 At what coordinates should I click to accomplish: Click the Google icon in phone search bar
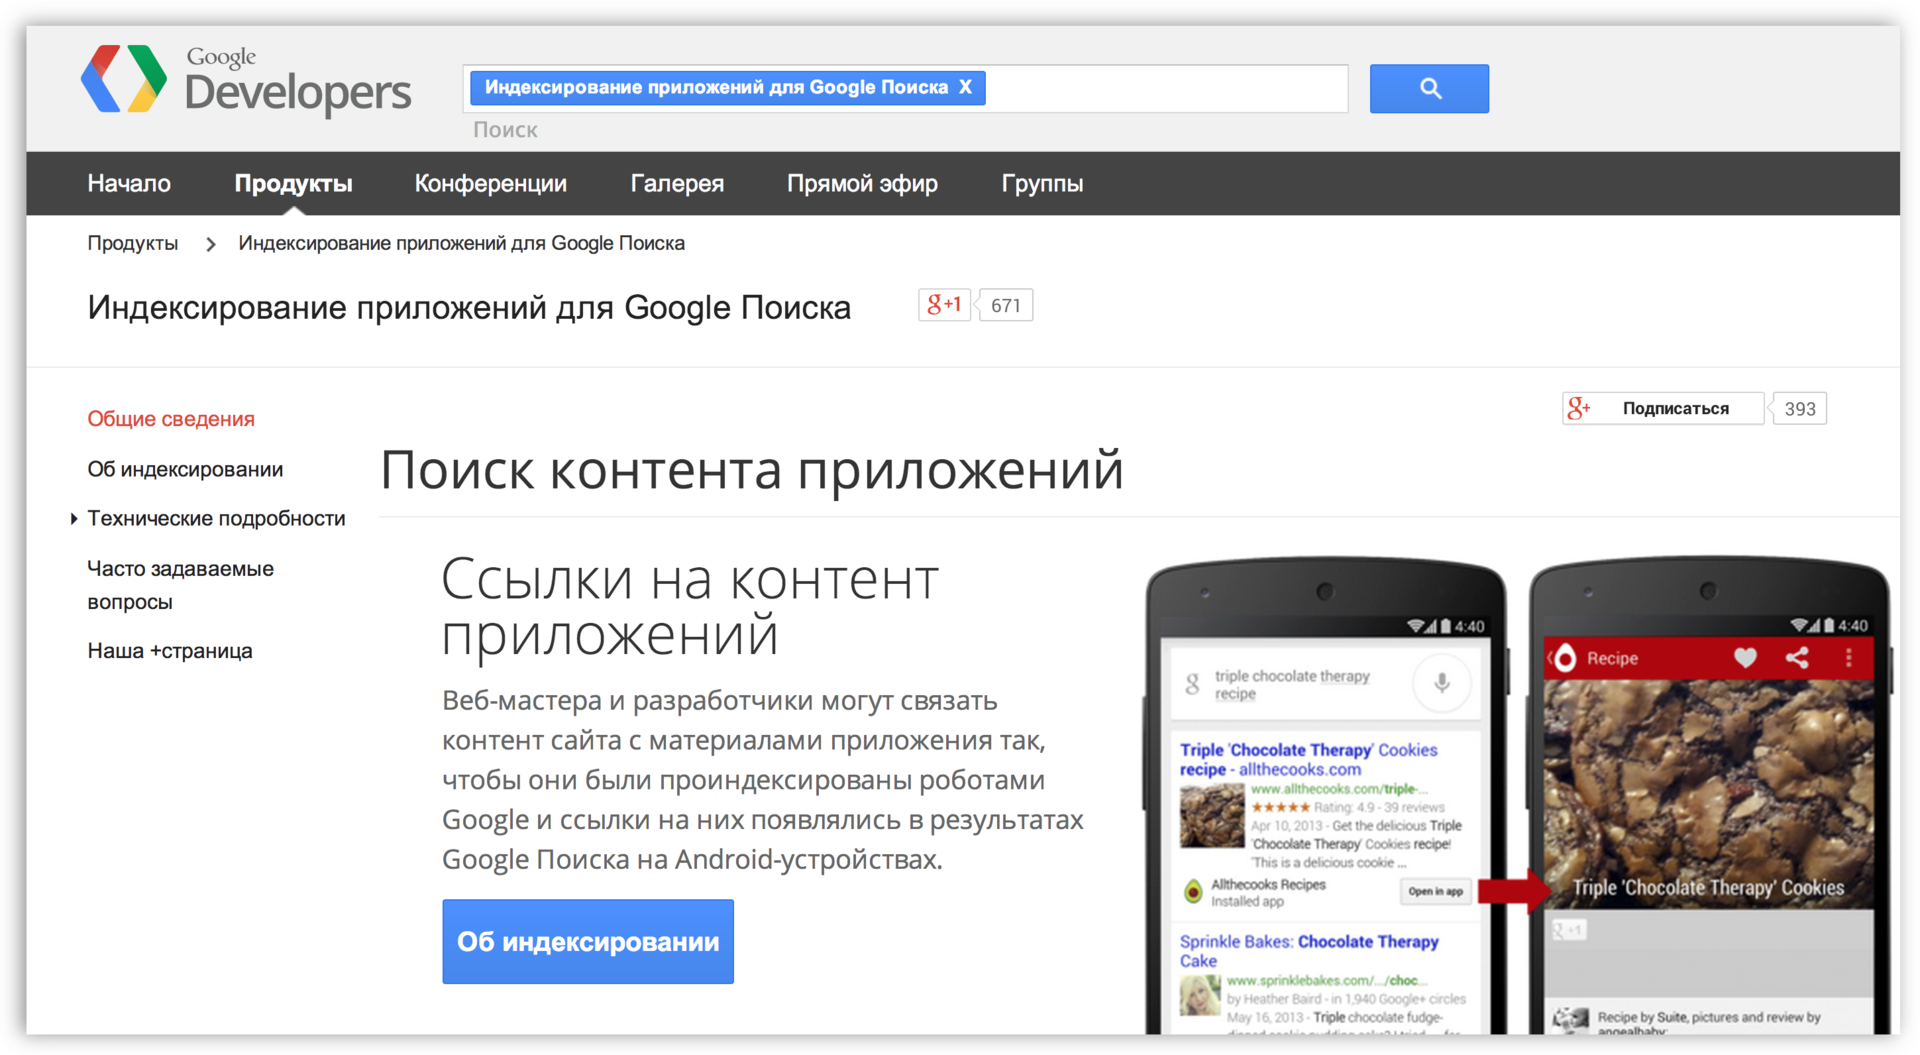(x=1192, y=684)
